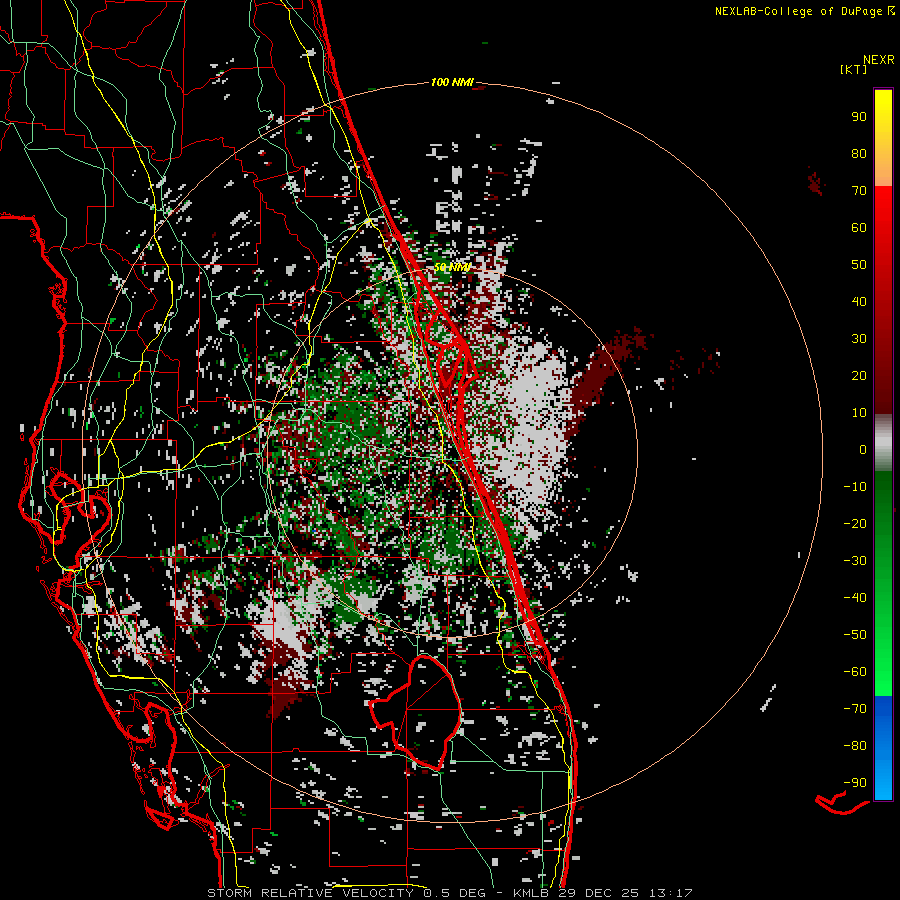
Task: Click the bright red segment of color bar
Action: click(x=883, y=218)
